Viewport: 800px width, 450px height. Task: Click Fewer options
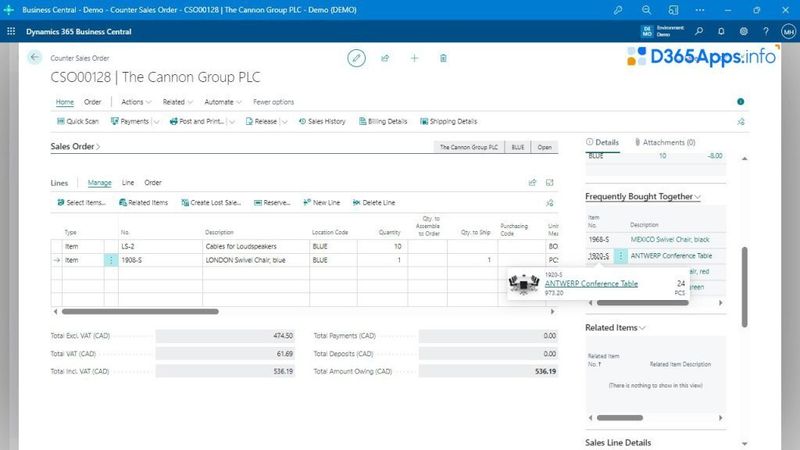pyautogui.click(x=273, y=102)
